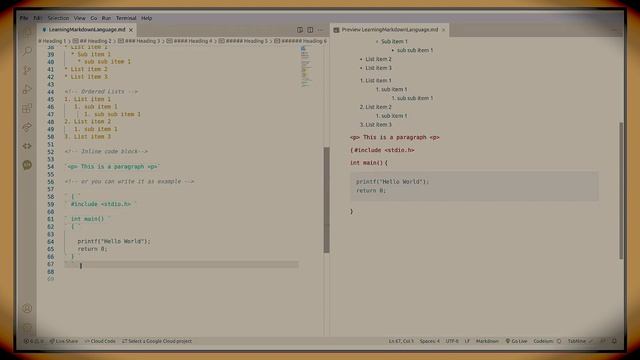The image size is (640, 360).
Task: Expand the '### Heading 3' breadcrumb
Action: tap(139, 41)
